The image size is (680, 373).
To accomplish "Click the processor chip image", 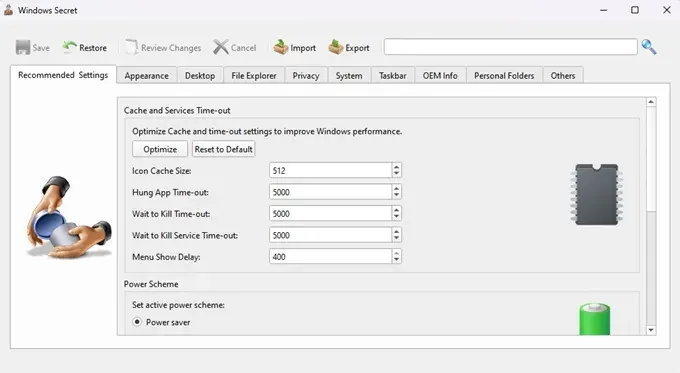I will click(x=597, y=194).
